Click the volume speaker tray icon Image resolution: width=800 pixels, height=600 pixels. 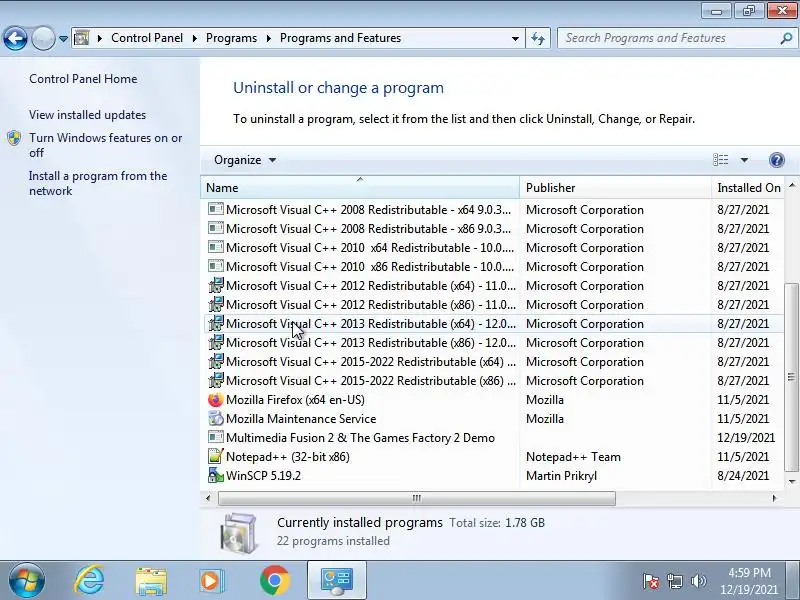[698, 581]
